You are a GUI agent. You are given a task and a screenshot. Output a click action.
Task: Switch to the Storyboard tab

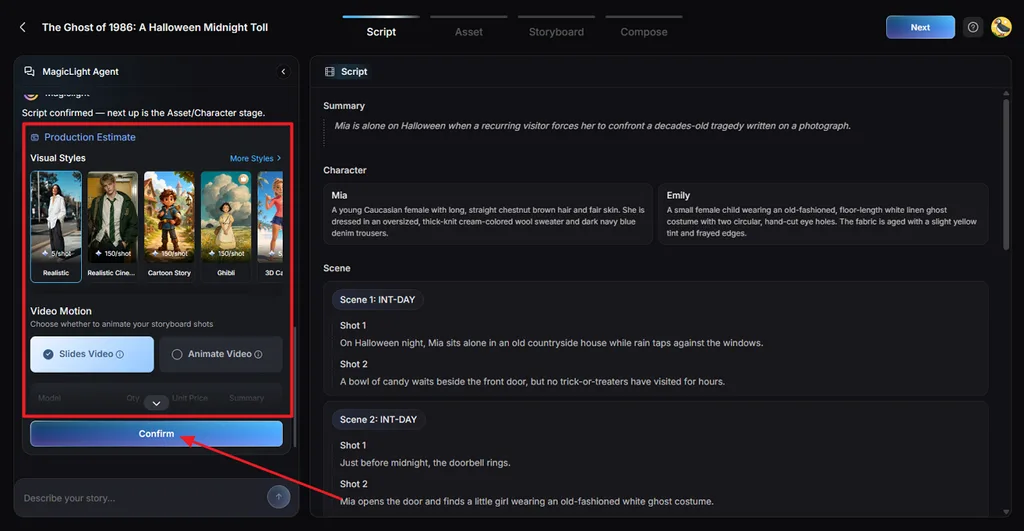coord(556,31)
